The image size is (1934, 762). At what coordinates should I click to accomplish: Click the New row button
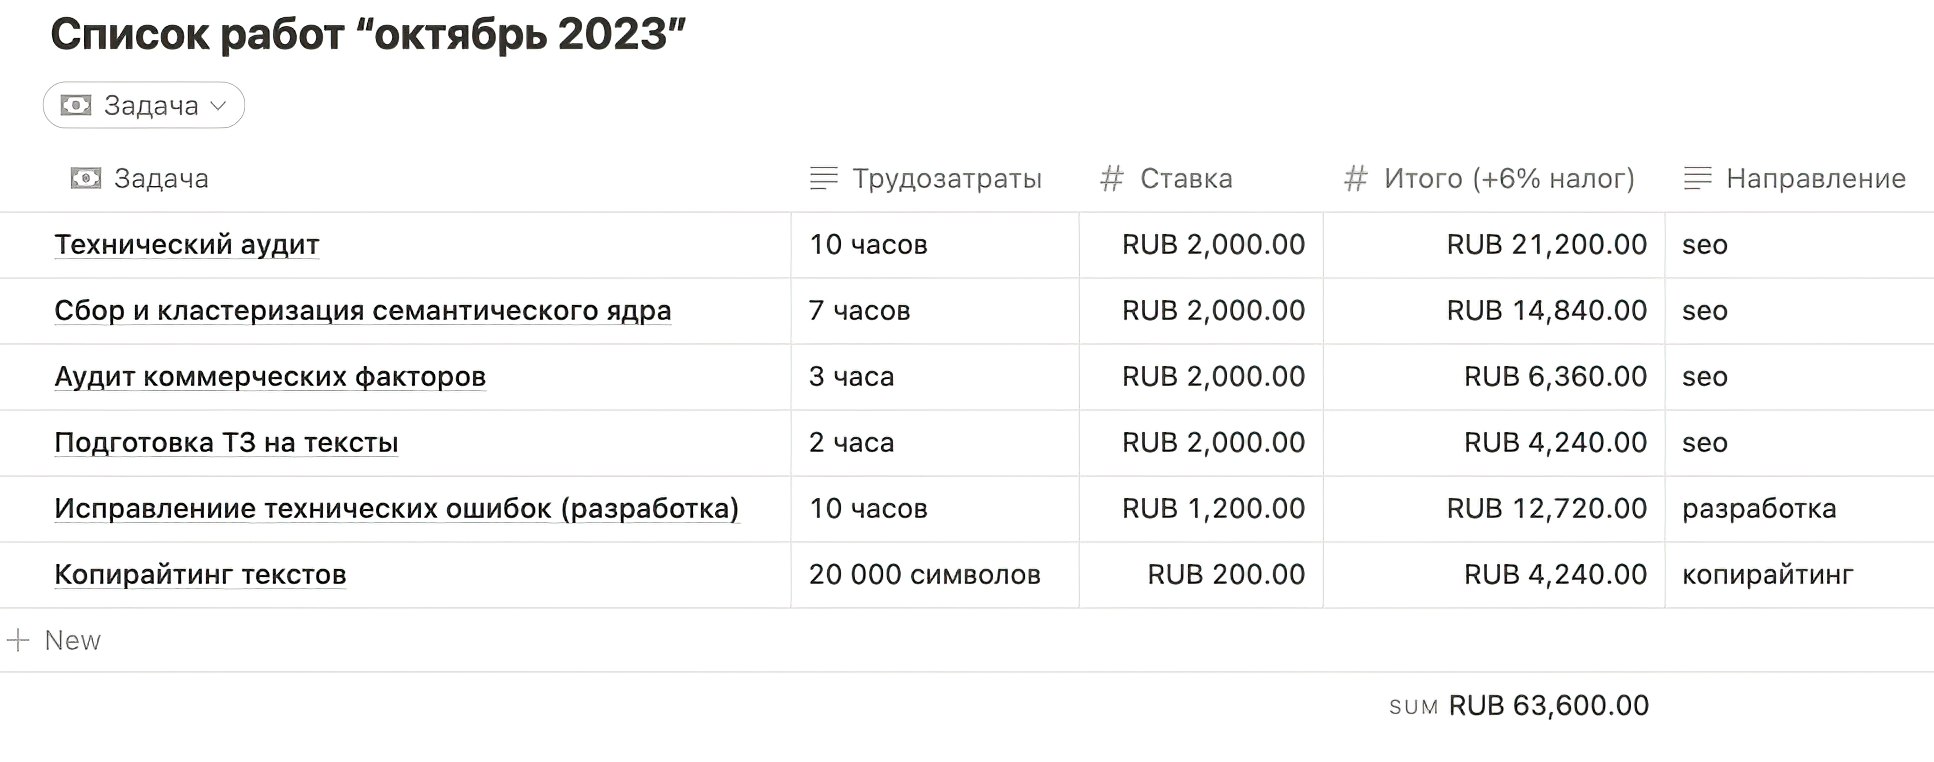72,640
